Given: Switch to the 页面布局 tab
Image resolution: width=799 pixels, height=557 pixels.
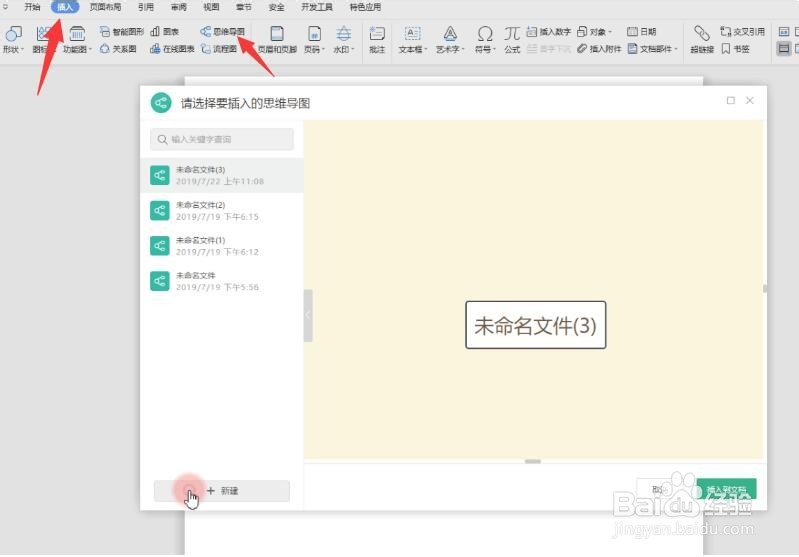Looking at the screenshot, I should click(x=105, y=7).
